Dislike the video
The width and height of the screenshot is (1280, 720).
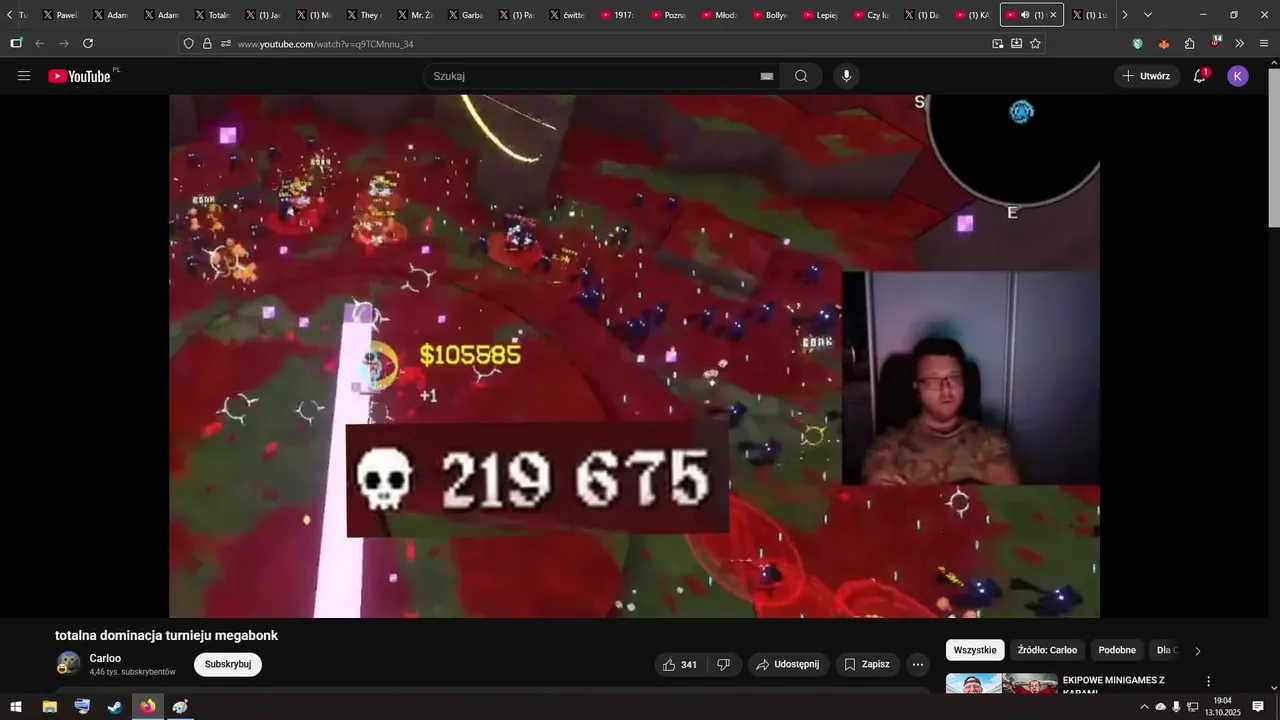(x=724, y=665)
